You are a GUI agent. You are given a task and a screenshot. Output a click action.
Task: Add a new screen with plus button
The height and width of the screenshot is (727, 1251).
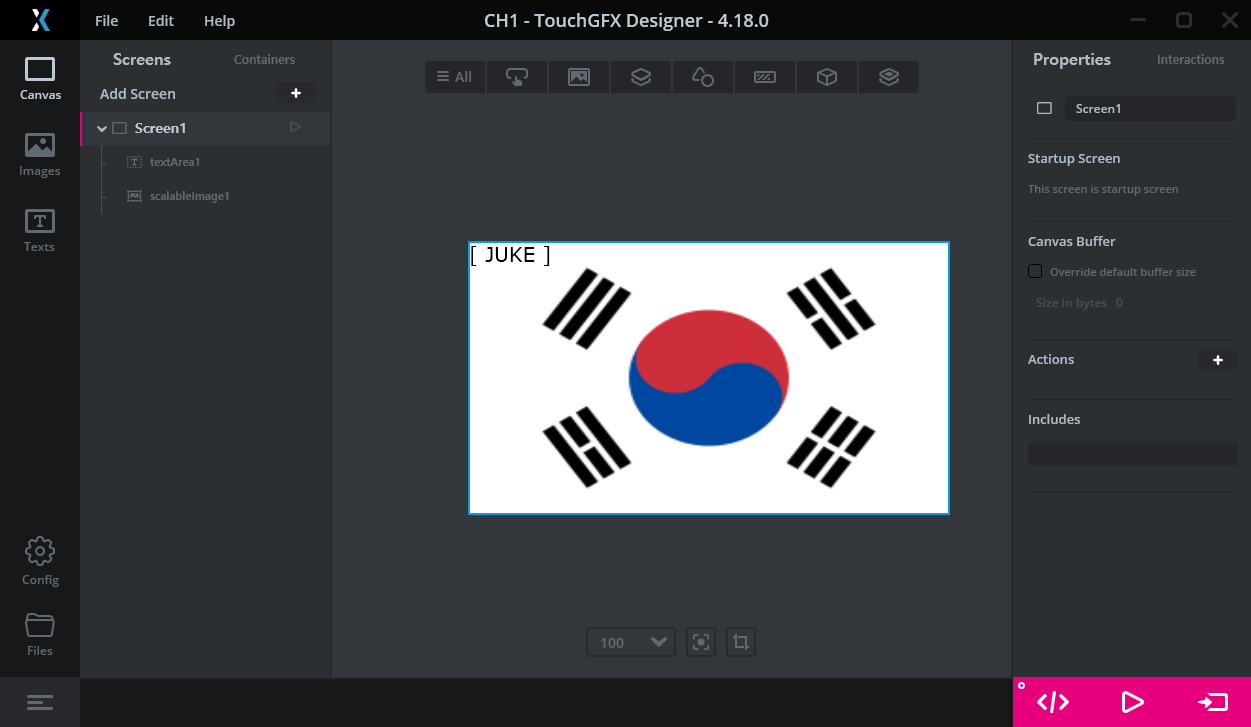click(x=296, y=94)
